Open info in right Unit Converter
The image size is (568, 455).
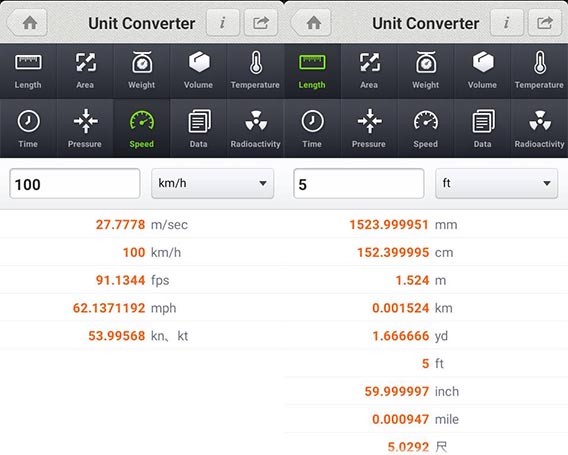[507, 23]
